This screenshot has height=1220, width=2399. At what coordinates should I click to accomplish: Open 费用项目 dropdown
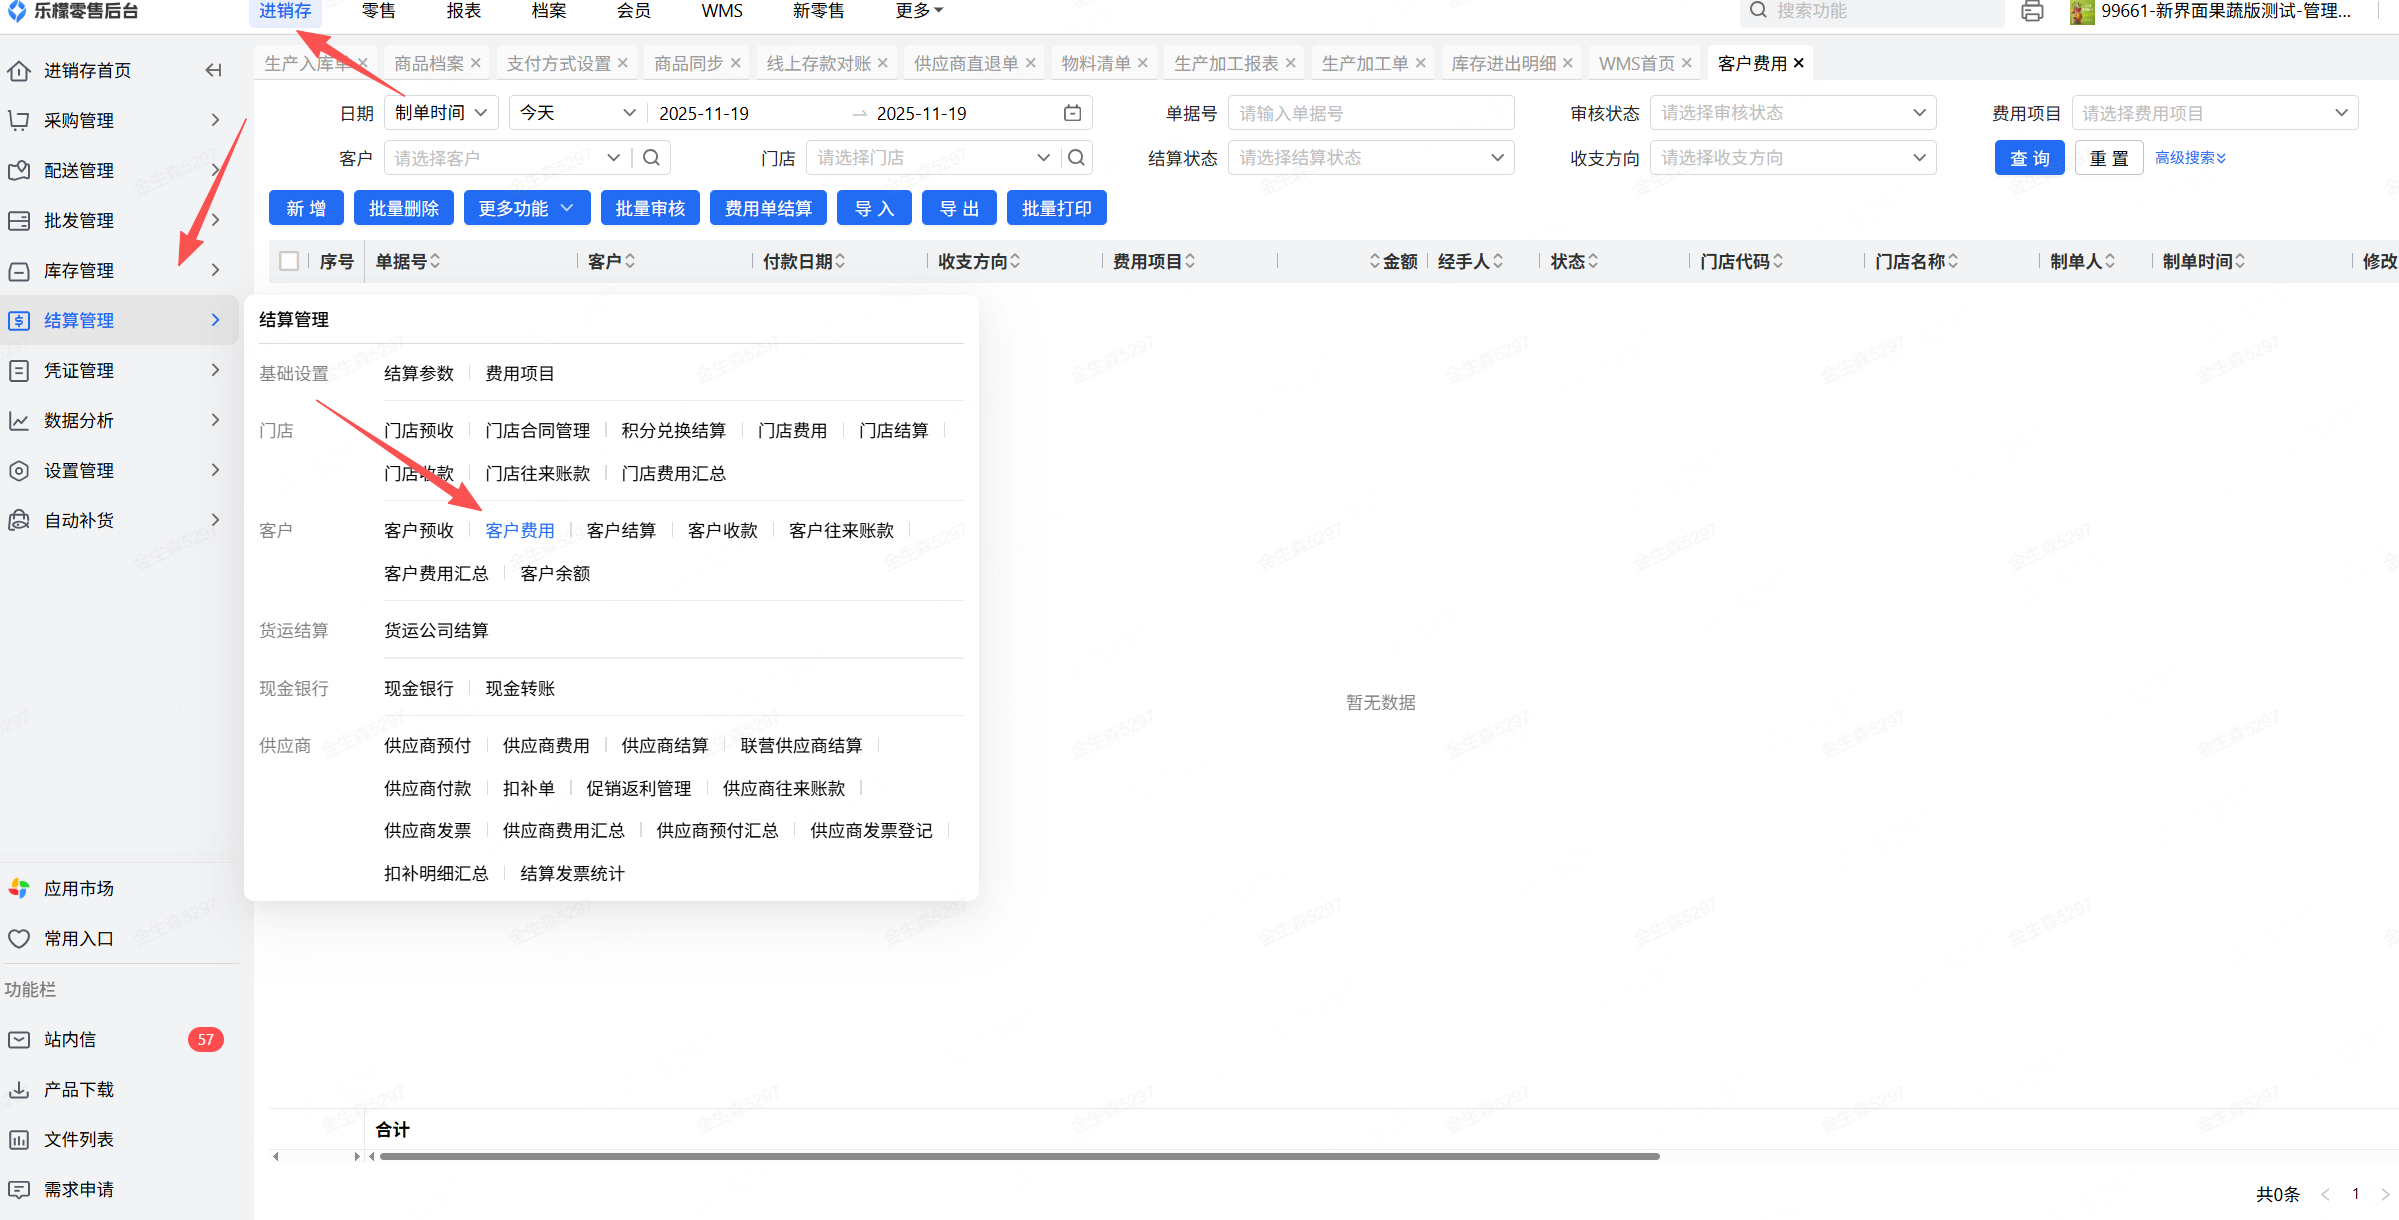coord(2214,113)
